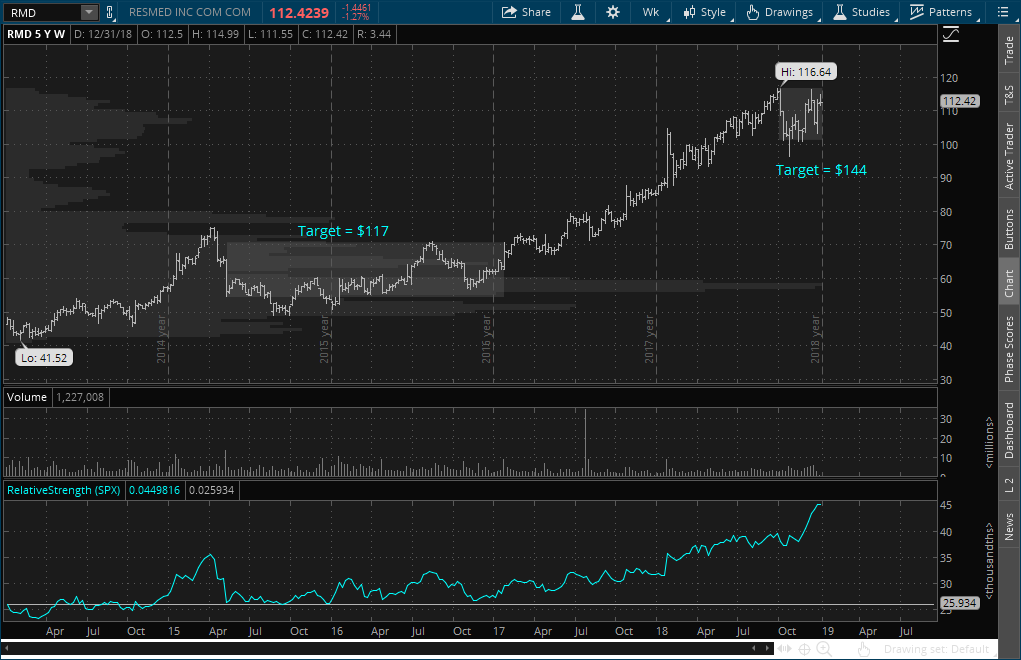Select the Phase Scores side tab
The image size is (1021, 660).
[x=1009, y=349]
